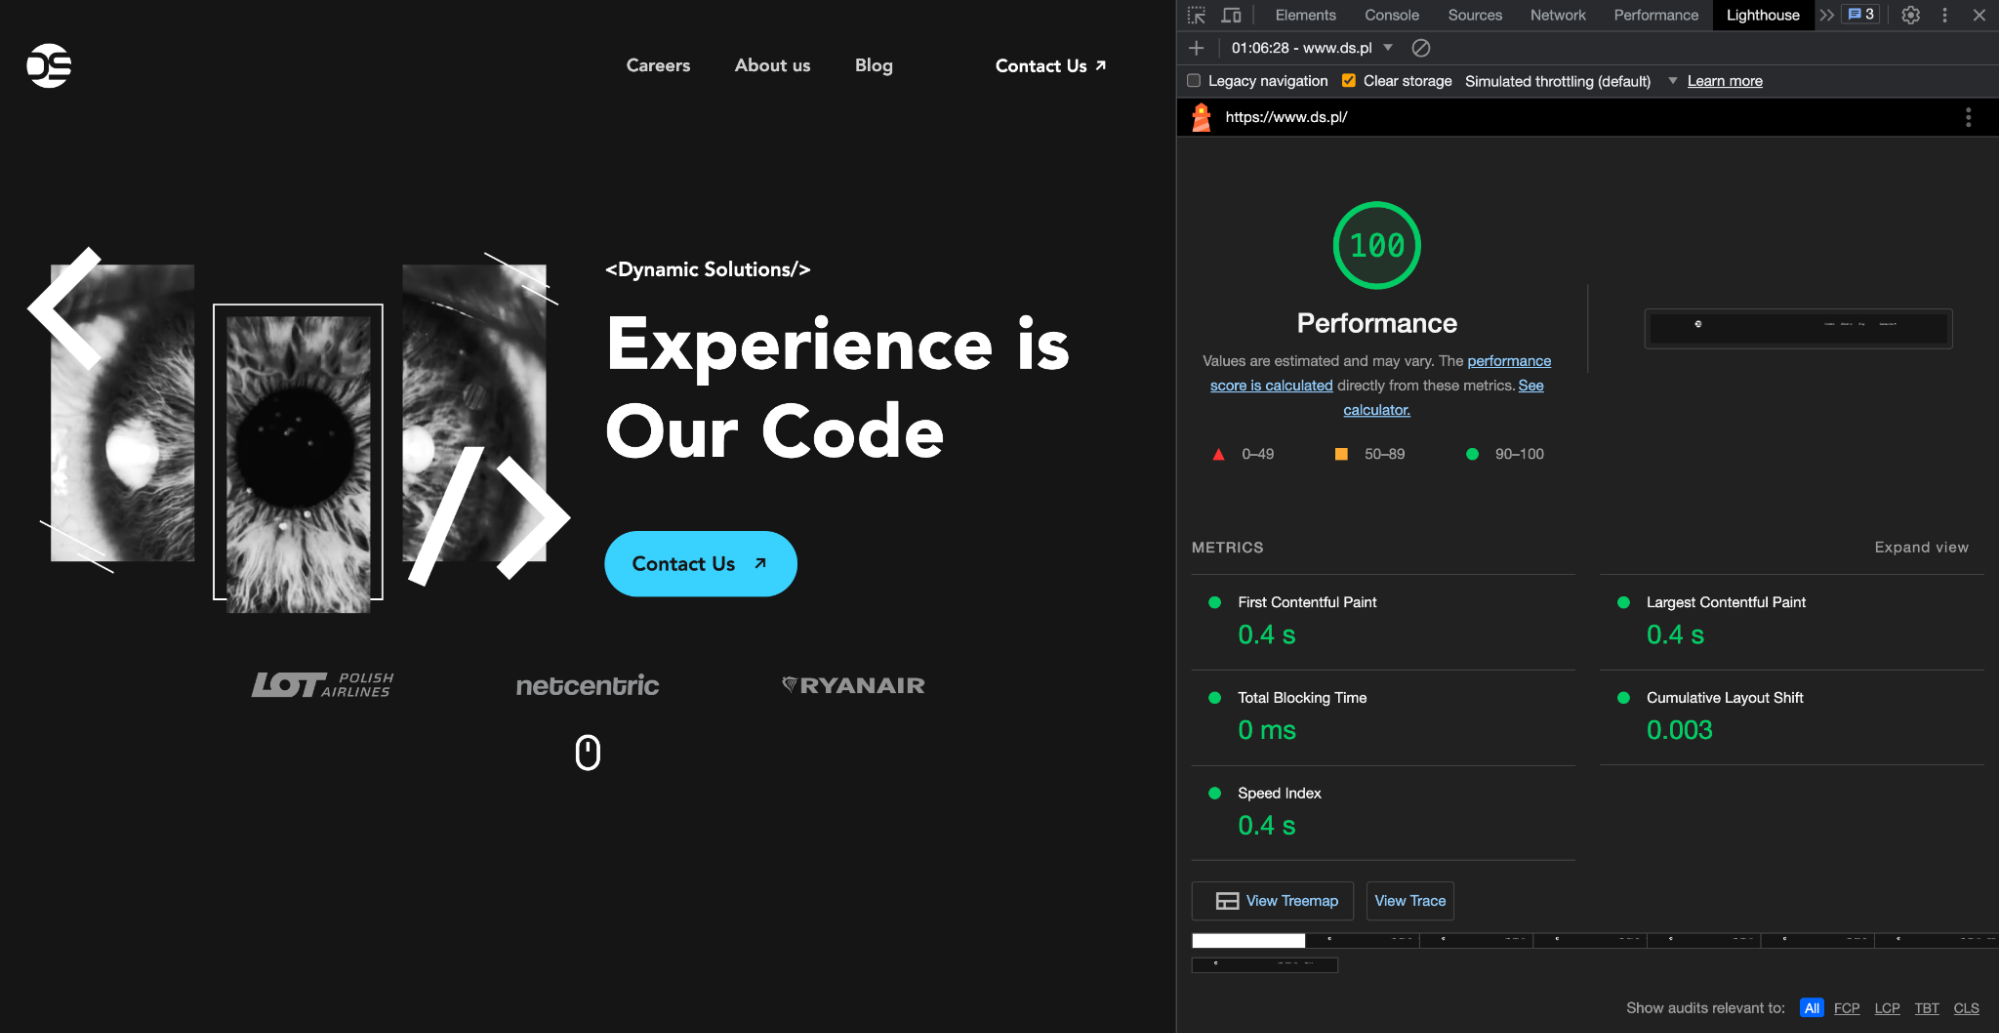Open the console issues counter badge

1860,15
